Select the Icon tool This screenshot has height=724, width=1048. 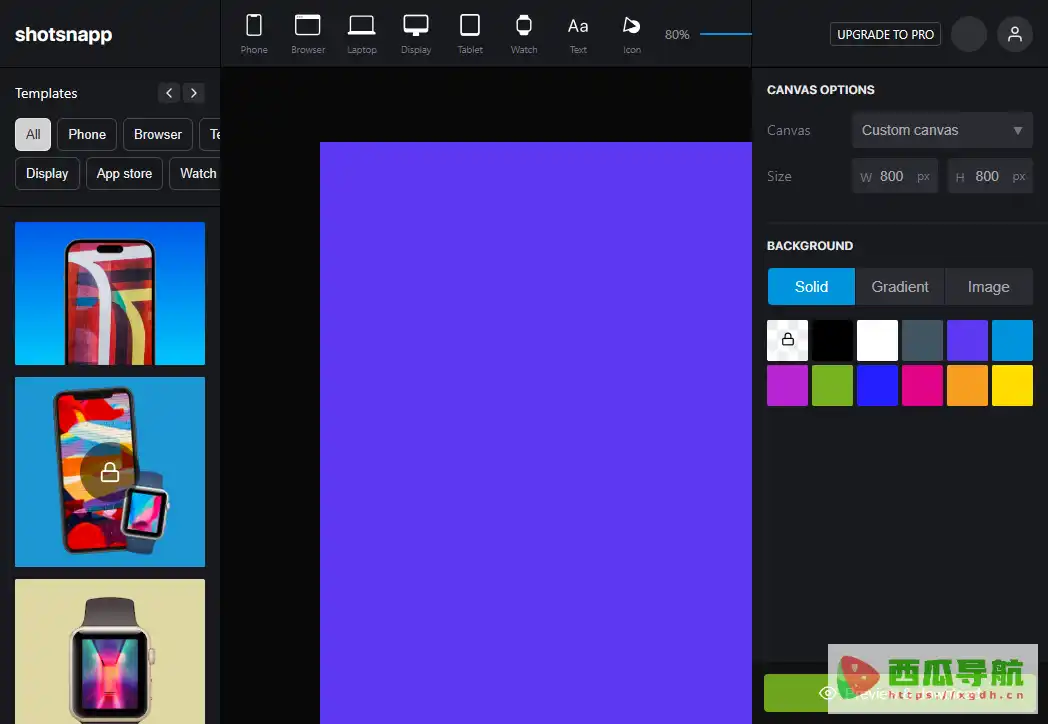coord(632,34)
